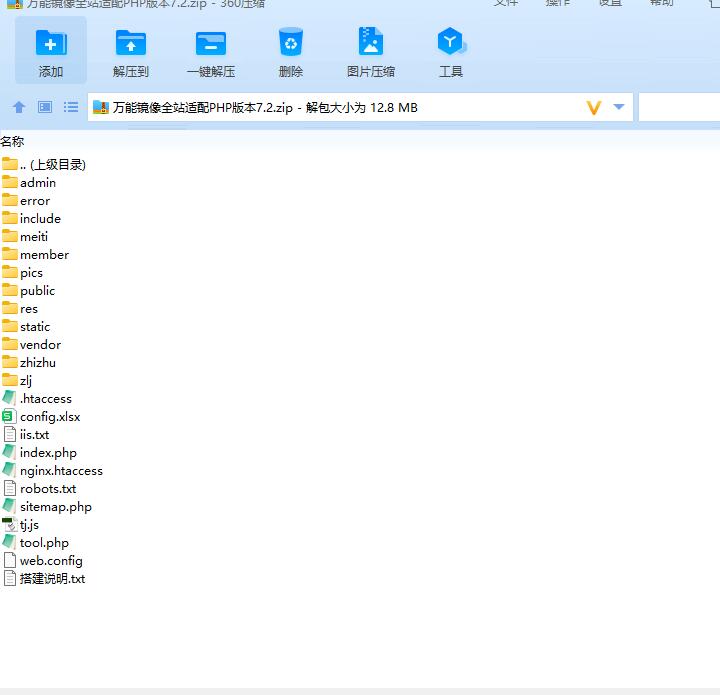Select the member folder icon
The width and height of the screenshot is (720, 695).
[x=10, y=254]
